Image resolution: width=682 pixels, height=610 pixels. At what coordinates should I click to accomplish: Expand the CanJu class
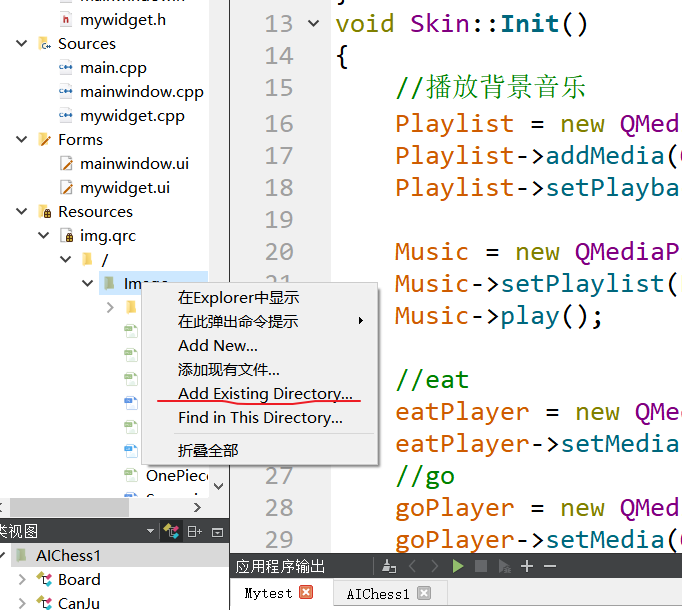[22, 603]
